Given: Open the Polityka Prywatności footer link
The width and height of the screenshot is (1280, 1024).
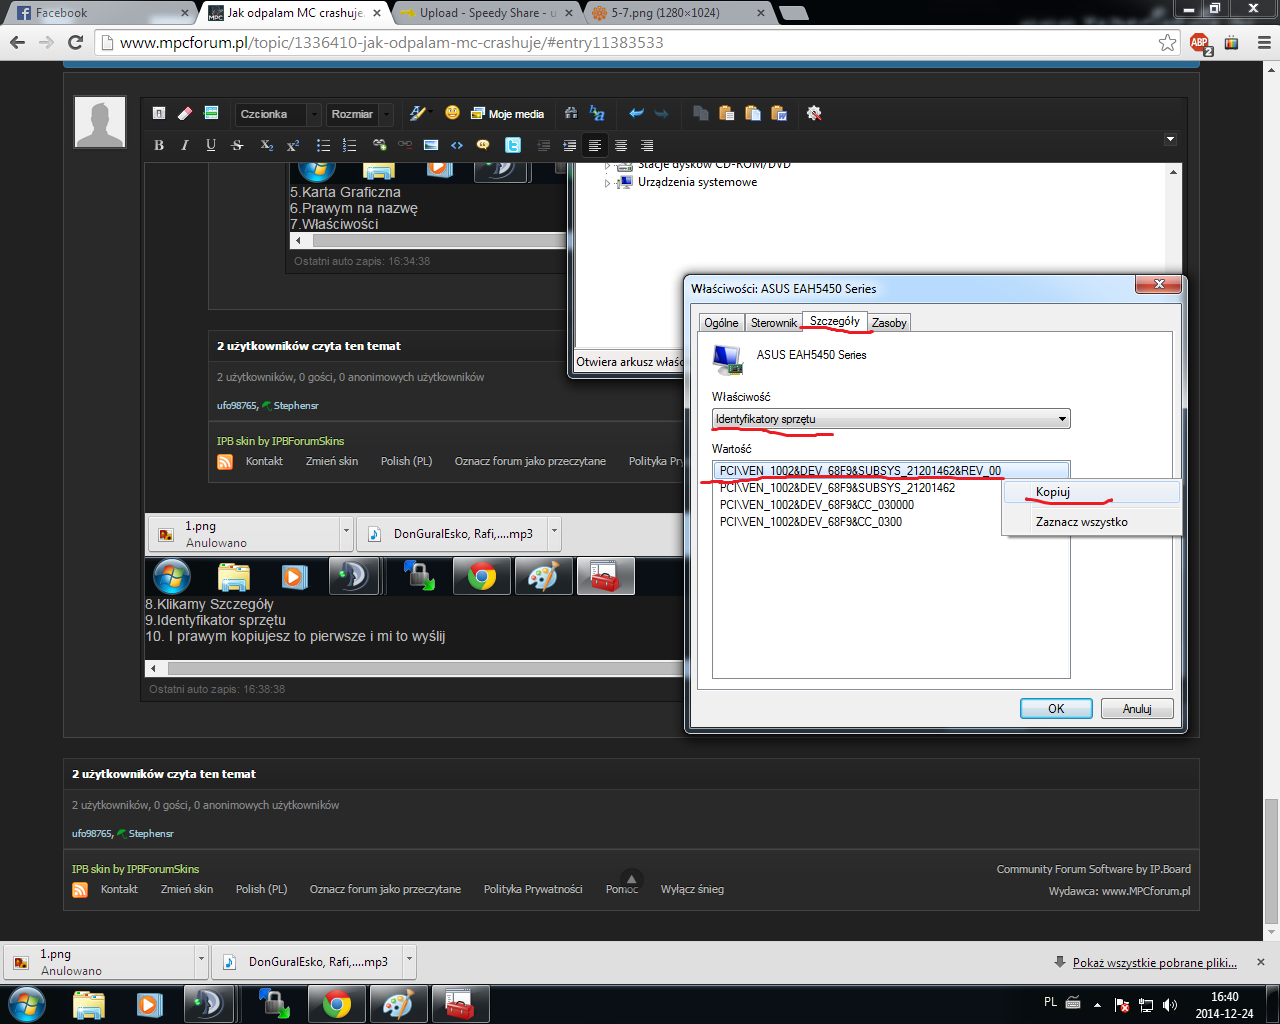Looking at the screenshot, I should (x=533, y=889).
